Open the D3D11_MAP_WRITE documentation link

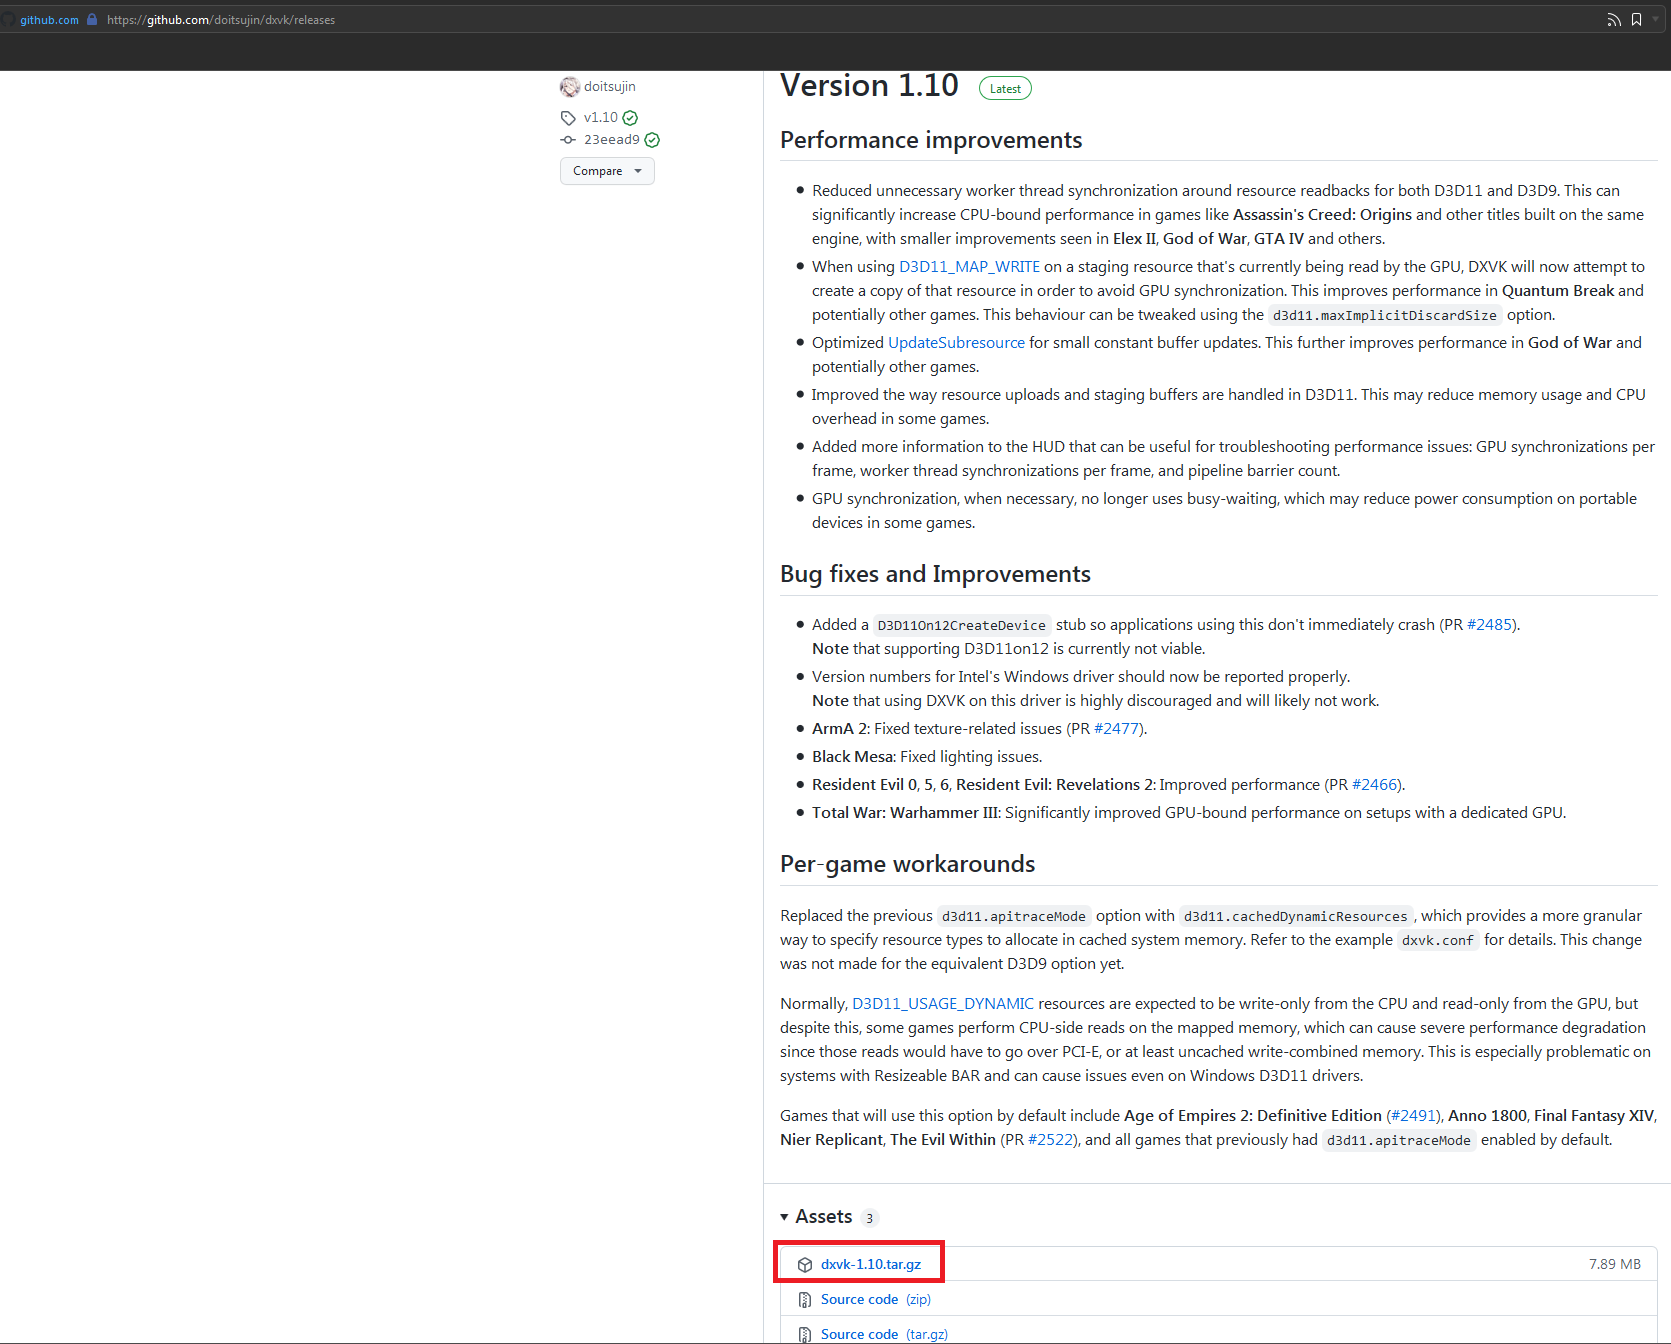point(969,267)
